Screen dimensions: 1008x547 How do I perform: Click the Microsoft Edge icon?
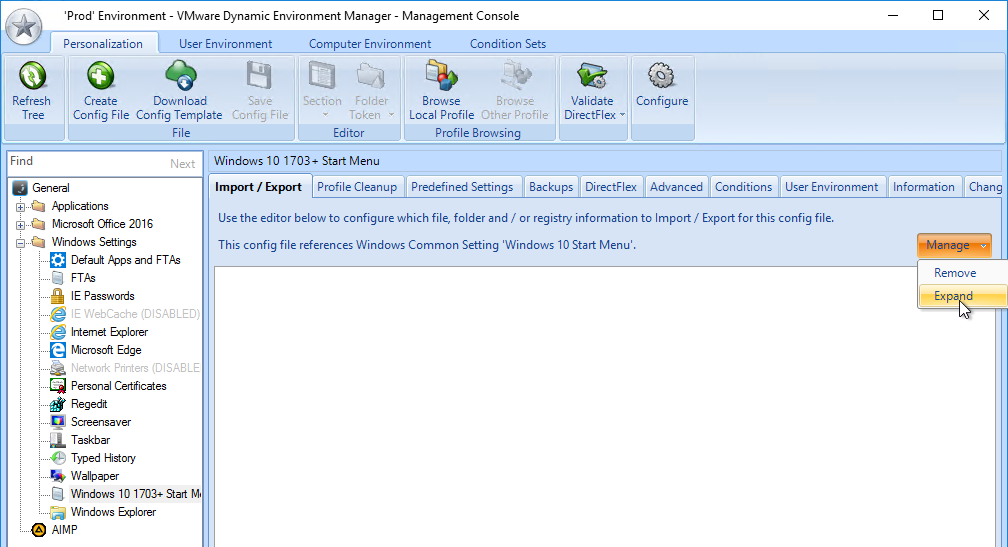point(58,350)
